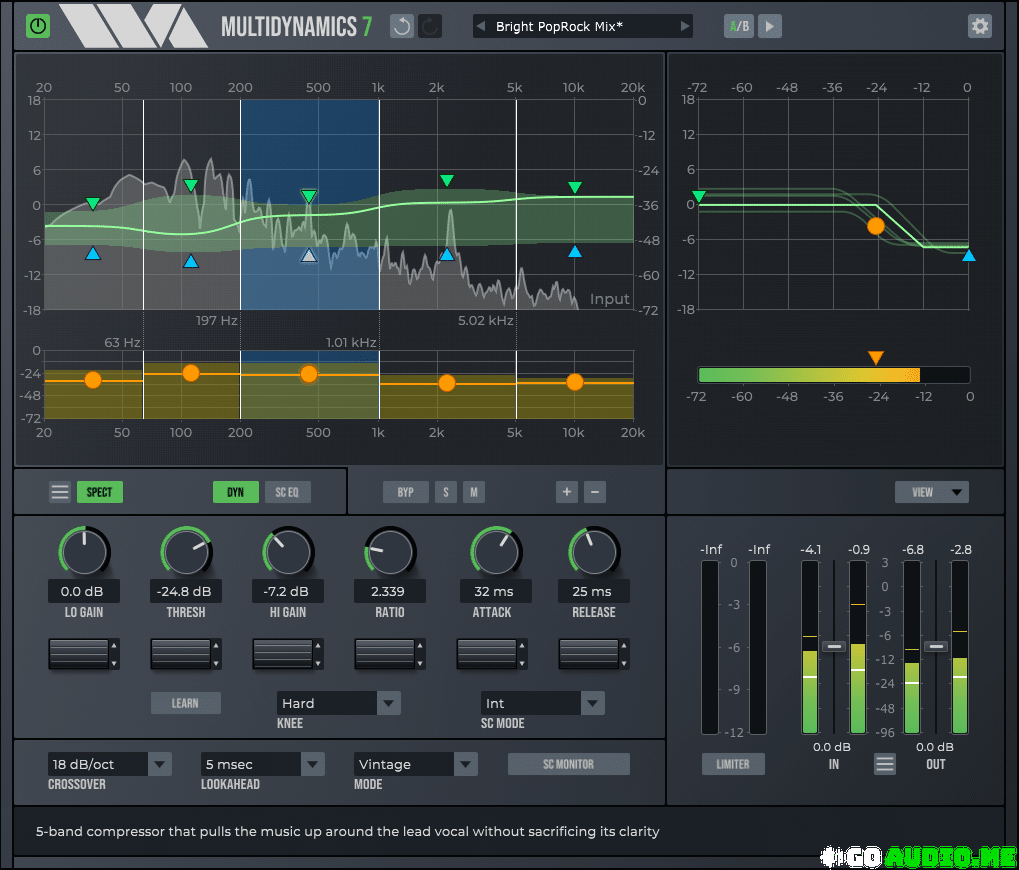Click the orange threshold marker above level meter
1019x870 pixels.
[x=875, y=358]
